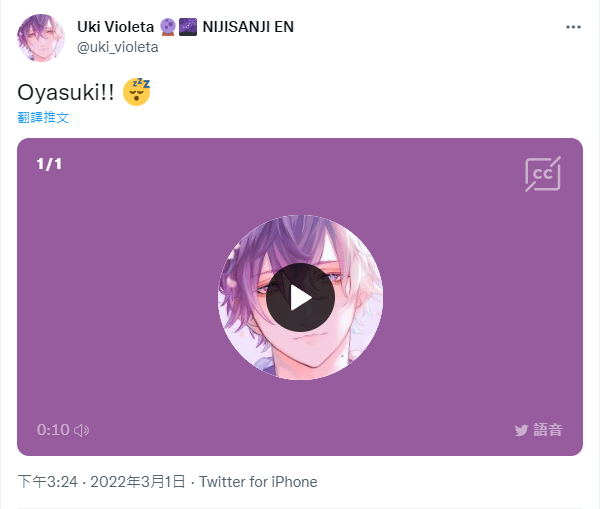Viewport: 600px width, 509px height.
Task: Open Uki Violeta's profile avatar
Action: pos(41,38)
